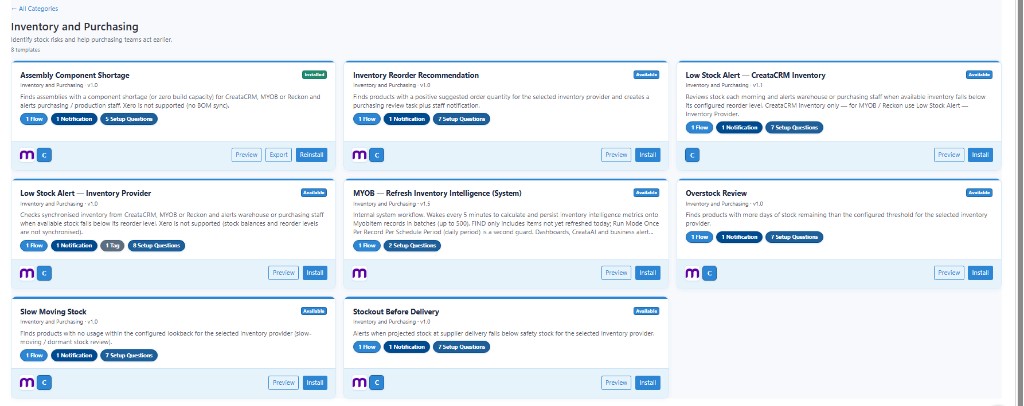Click the Stockout Before Delivery title

click(396, 311)
